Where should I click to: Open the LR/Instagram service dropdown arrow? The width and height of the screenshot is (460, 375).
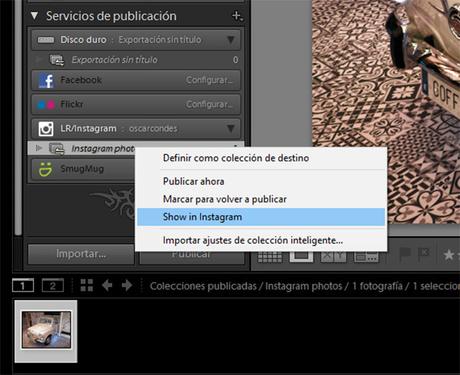(230, 128)
